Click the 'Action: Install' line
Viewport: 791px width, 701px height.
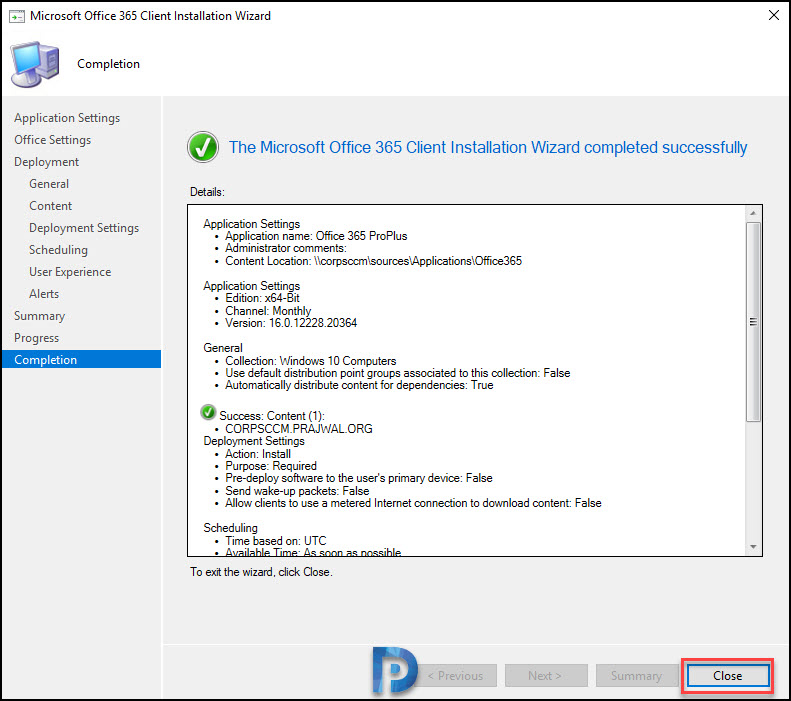click(x=258, y=454)
